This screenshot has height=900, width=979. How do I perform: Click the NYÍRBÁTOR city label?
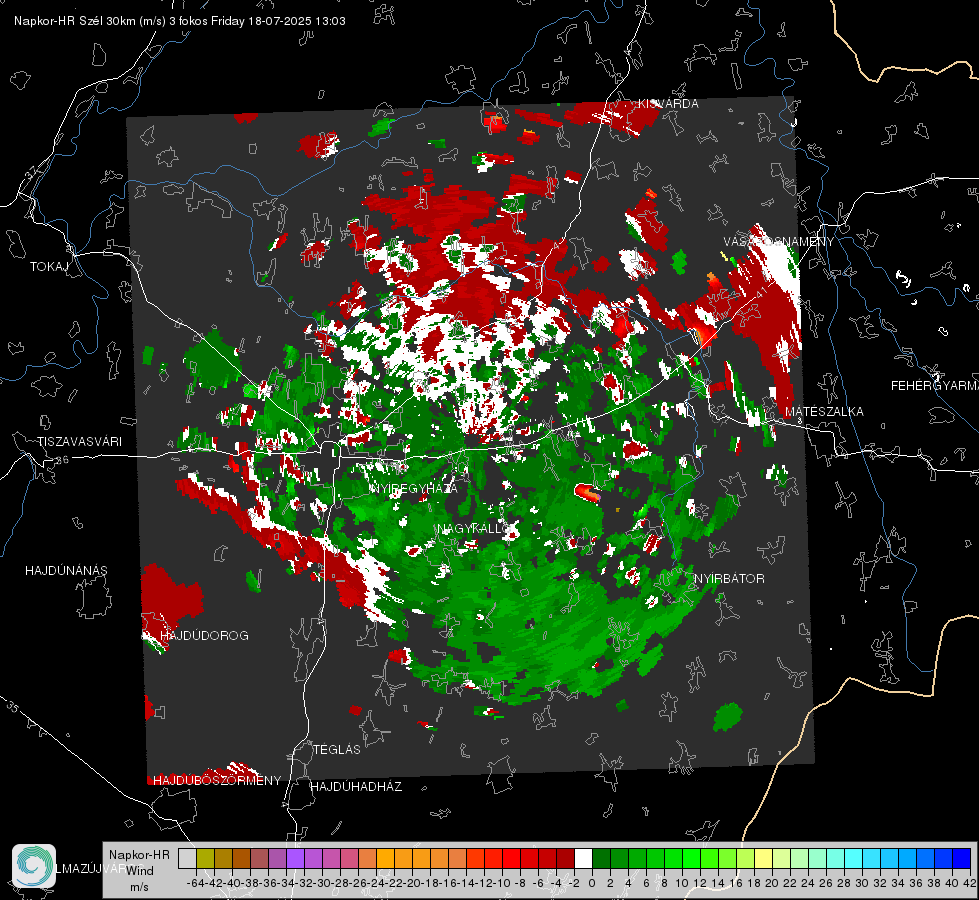729,579
